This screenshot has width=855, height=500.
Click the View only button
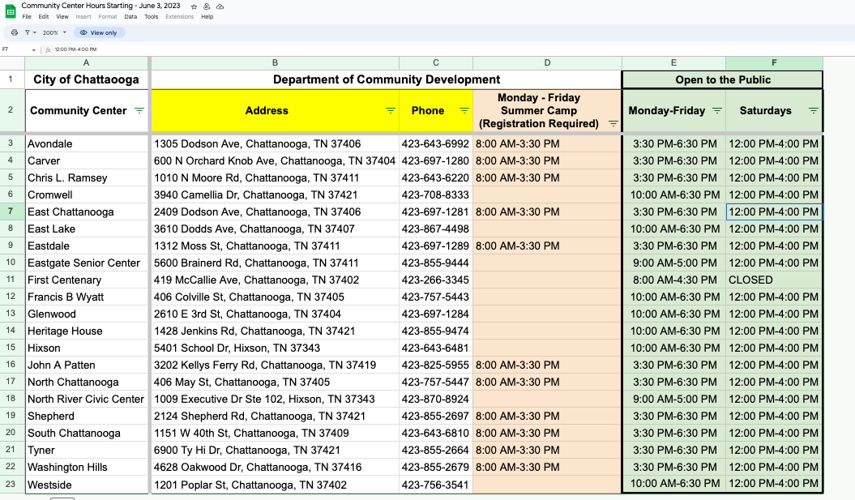coord(98,33)
